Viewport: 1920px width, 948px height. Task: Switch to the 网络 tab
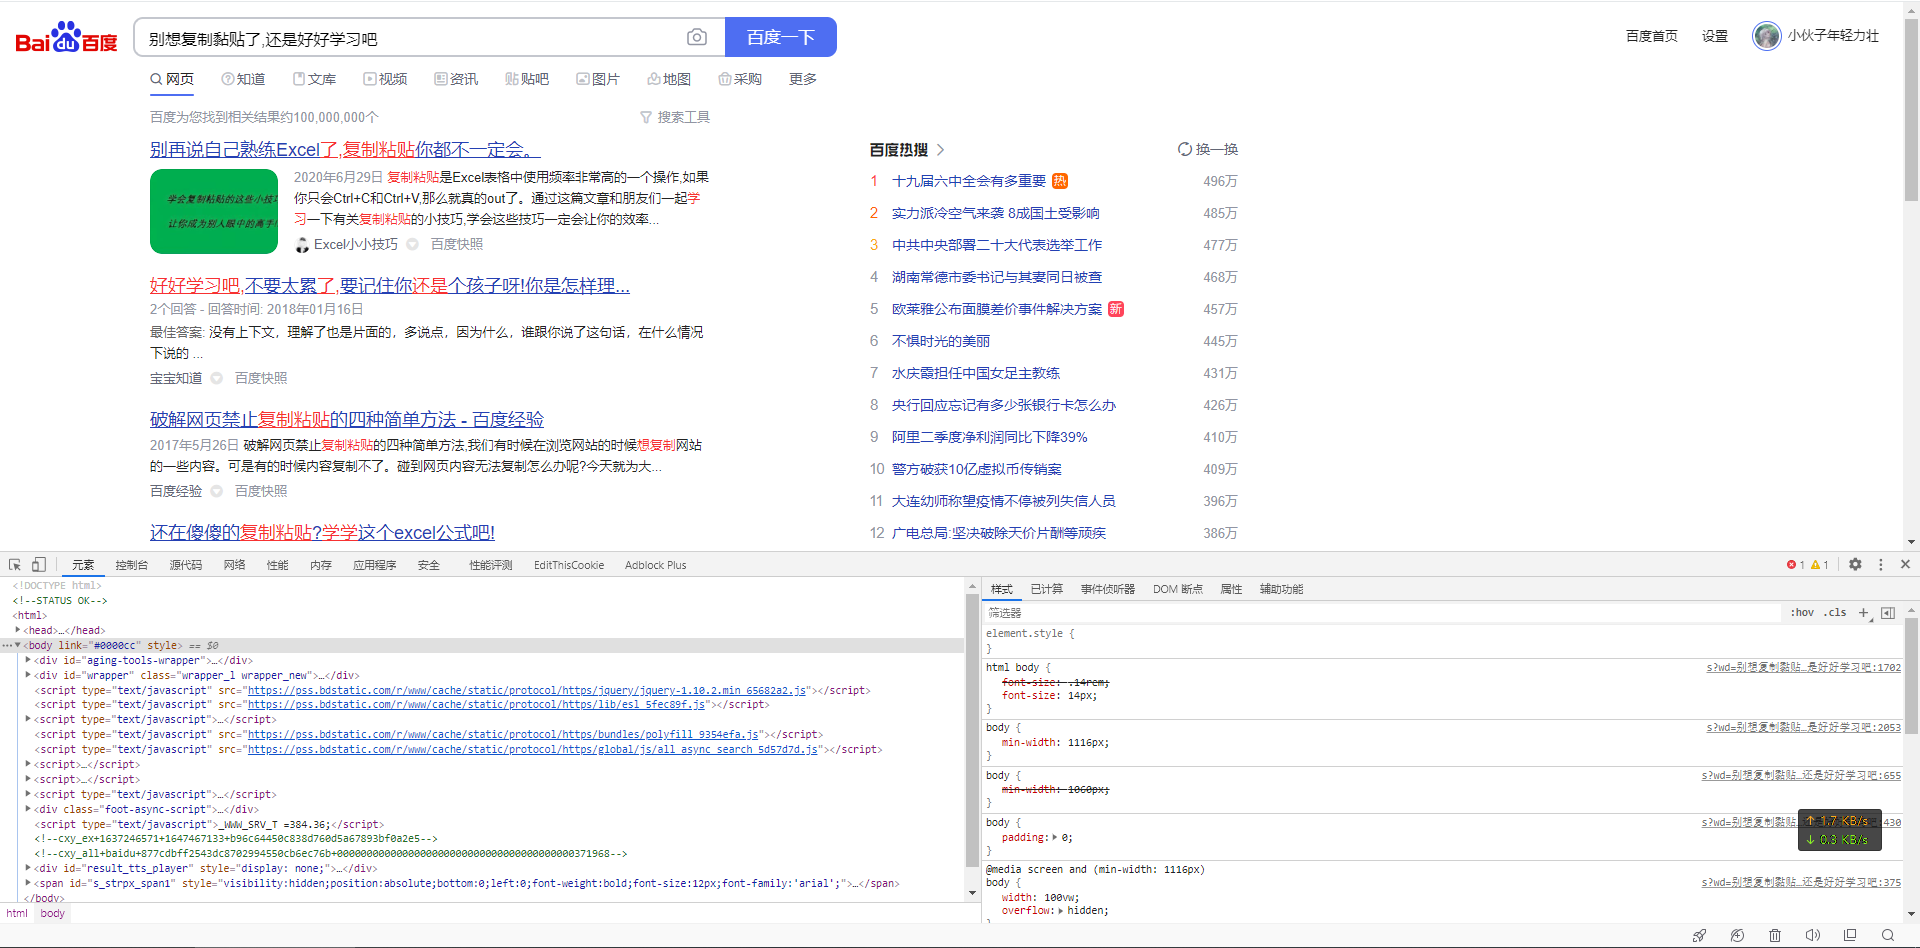(x=235, y=565)
